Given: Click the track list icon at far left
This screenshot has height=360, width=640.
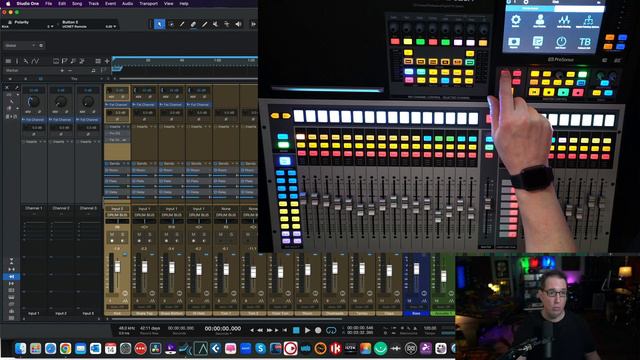Looking at the screenshot, I should tap(8, 61).
